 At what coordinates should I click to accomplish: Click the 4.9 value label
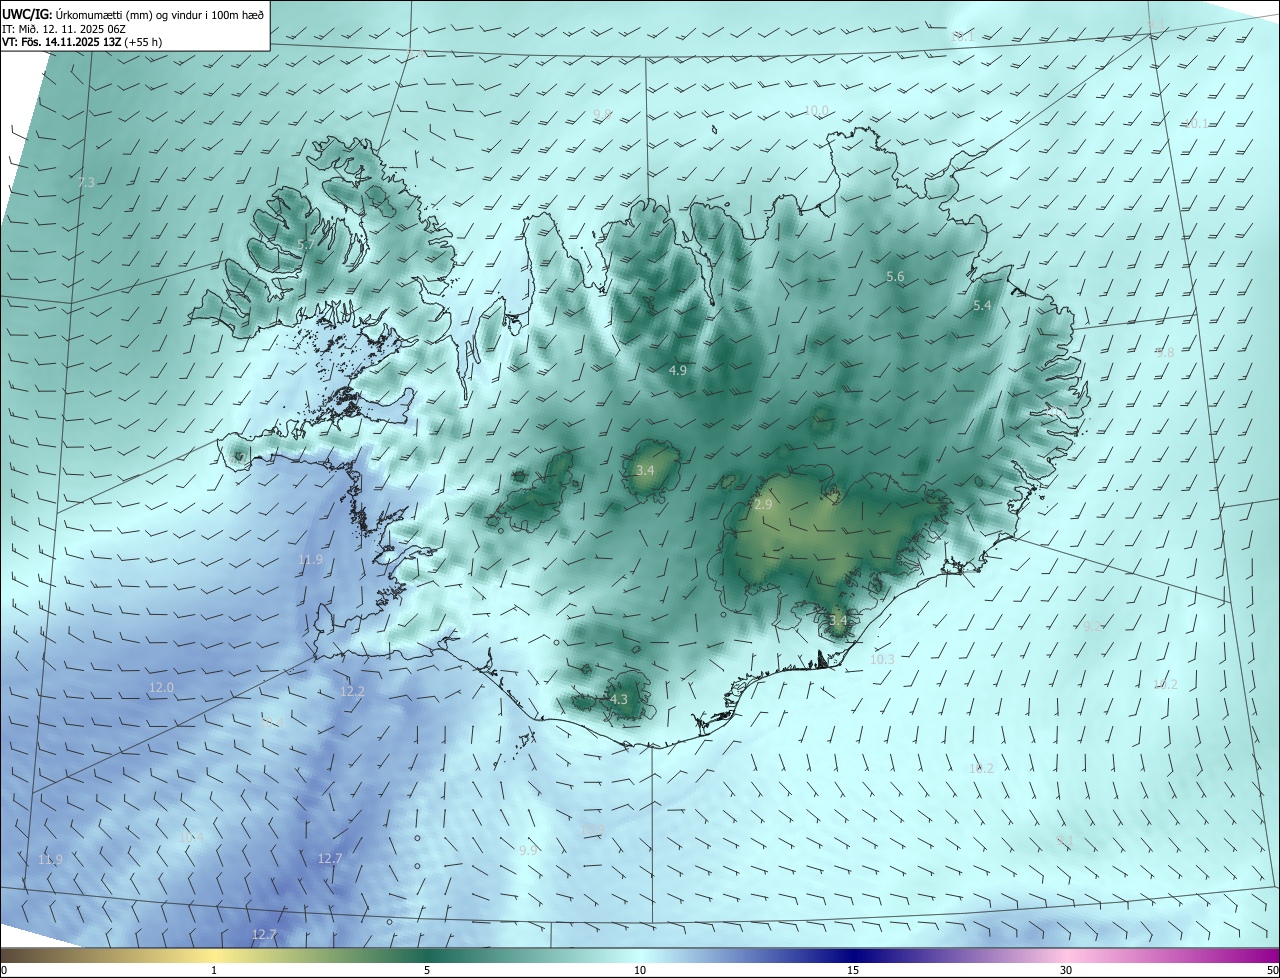(x=677, y=371)
